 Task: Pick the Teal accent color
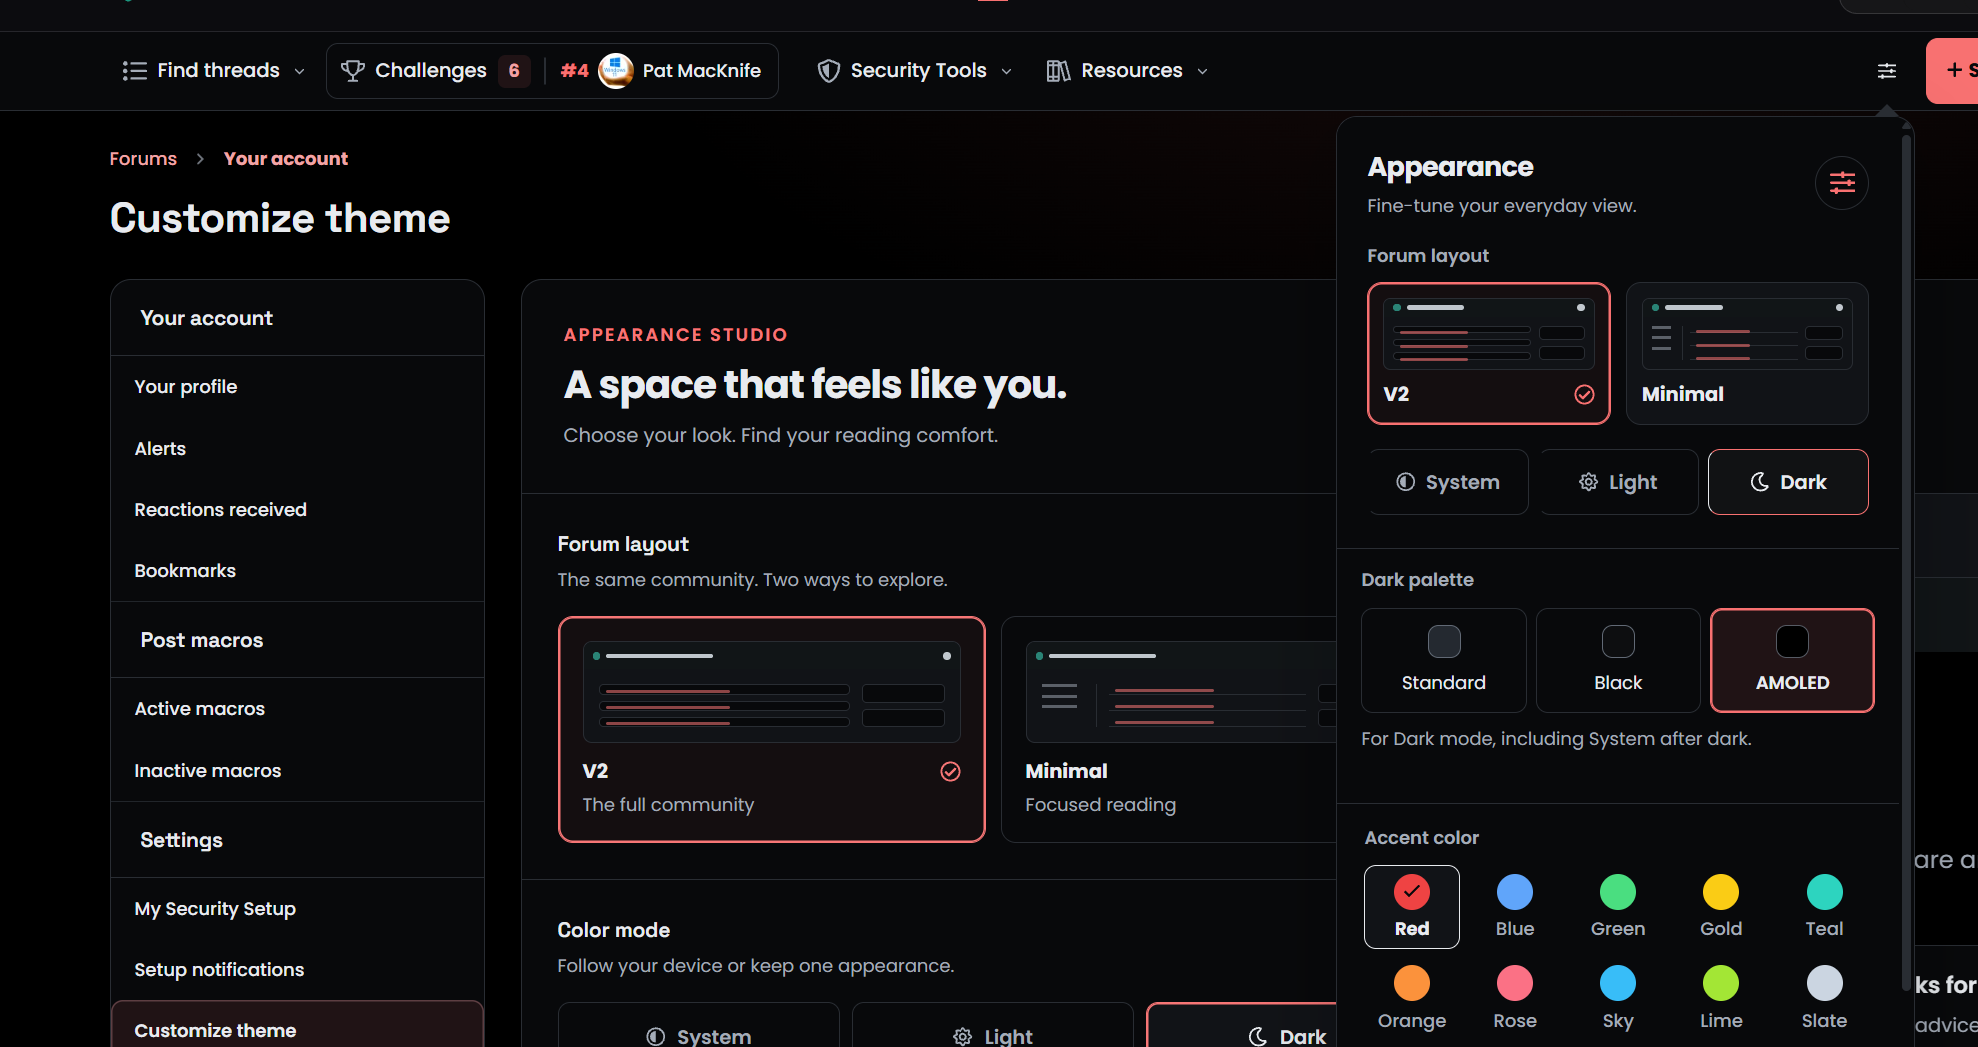[x=1824, y=907]
